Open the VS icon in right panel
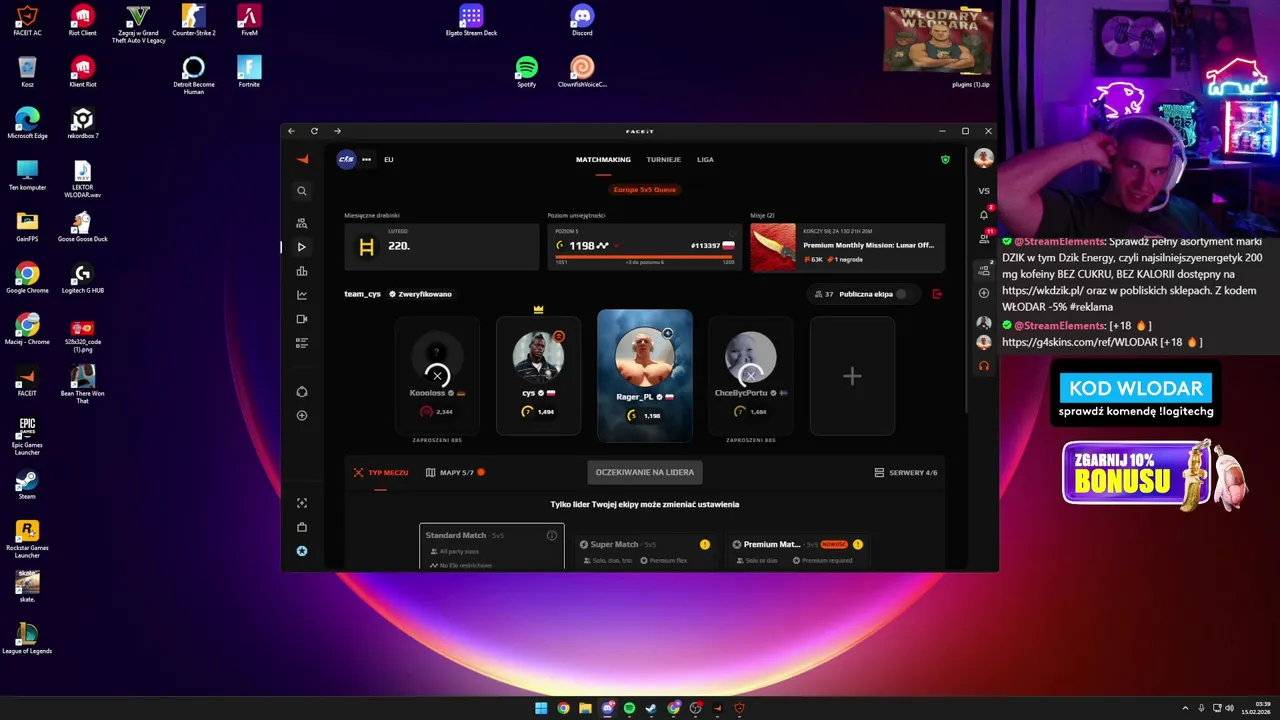 click(984, 191)
